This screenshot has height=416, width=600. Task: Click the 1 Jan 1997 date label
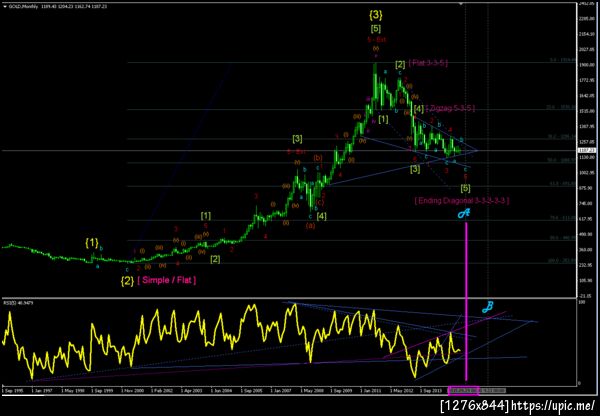(x=41, y=391)
